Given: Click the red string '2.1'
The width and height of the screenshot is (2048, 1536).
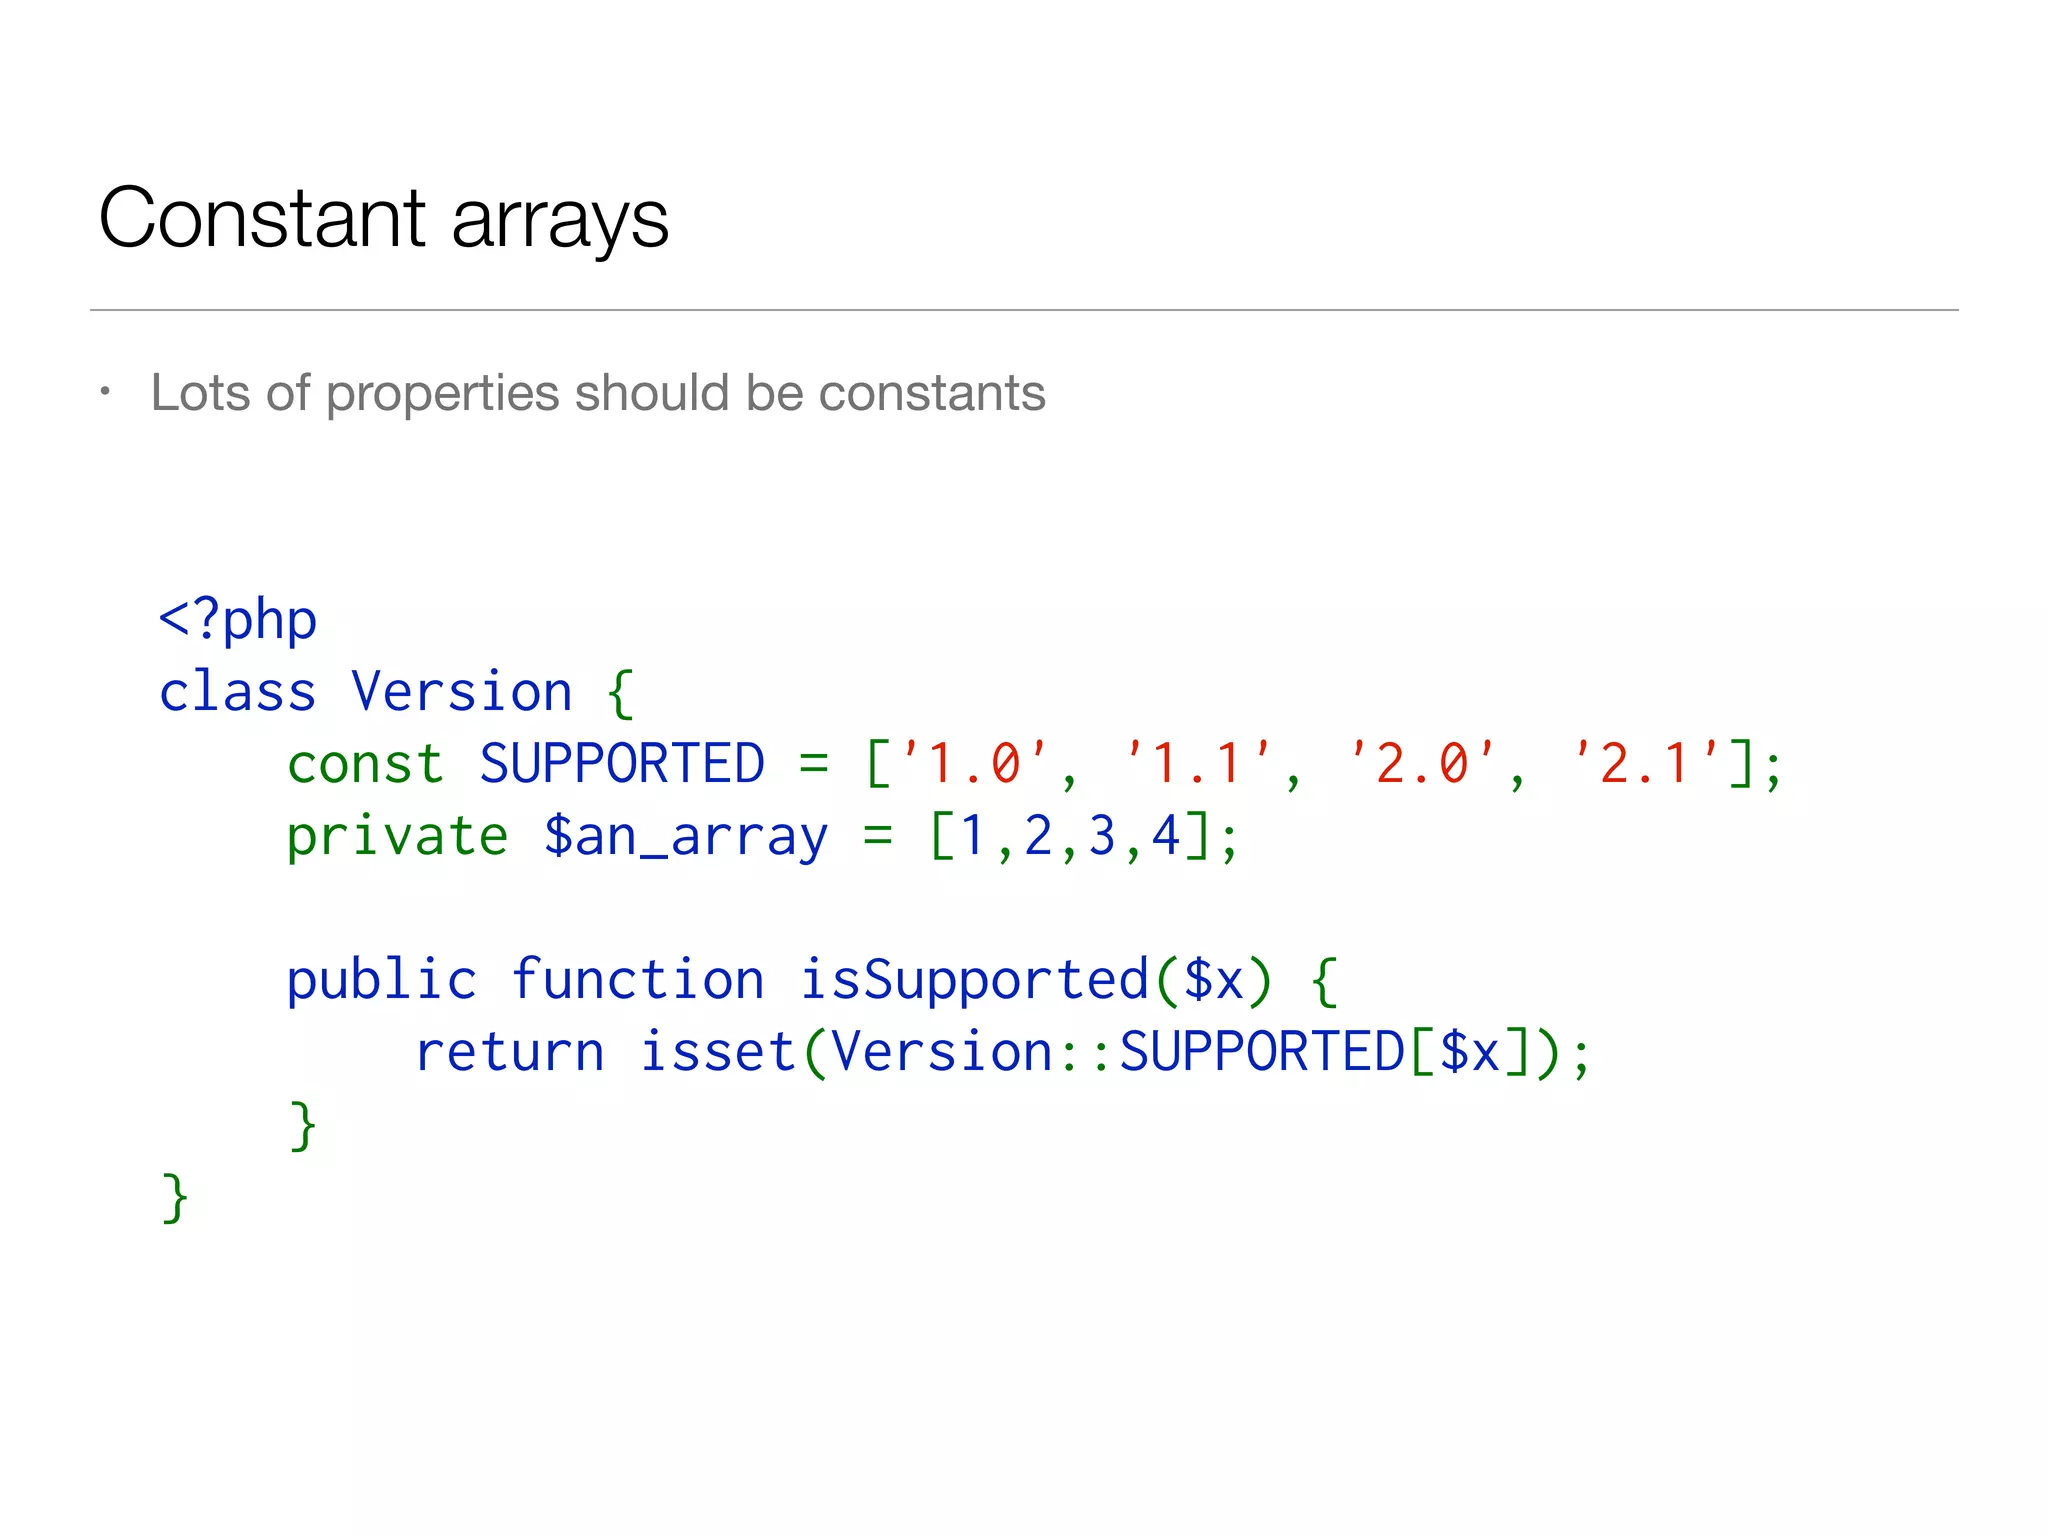Looking at the screenshot, I should point(1646,764).
